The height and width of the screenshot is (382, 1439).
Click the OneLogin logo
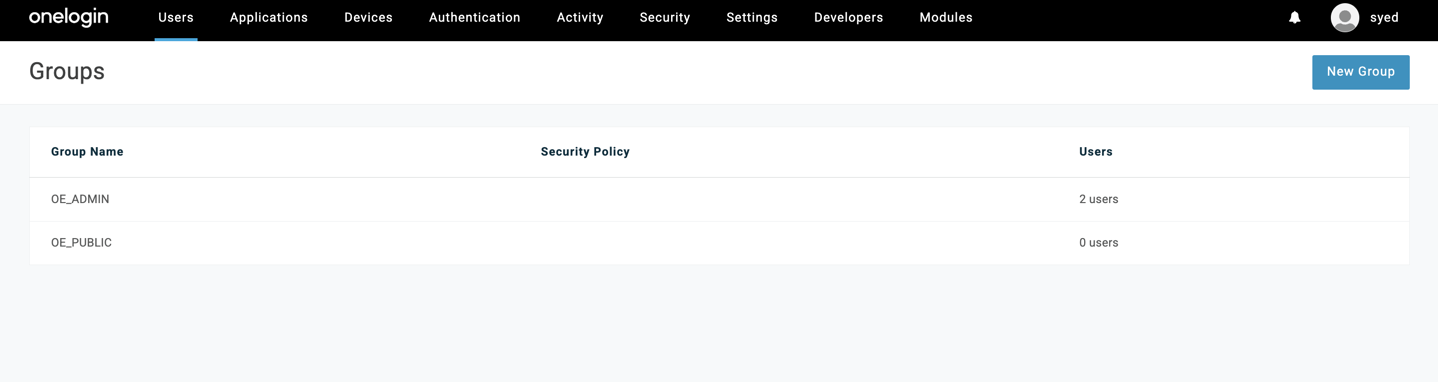point(69,17)
